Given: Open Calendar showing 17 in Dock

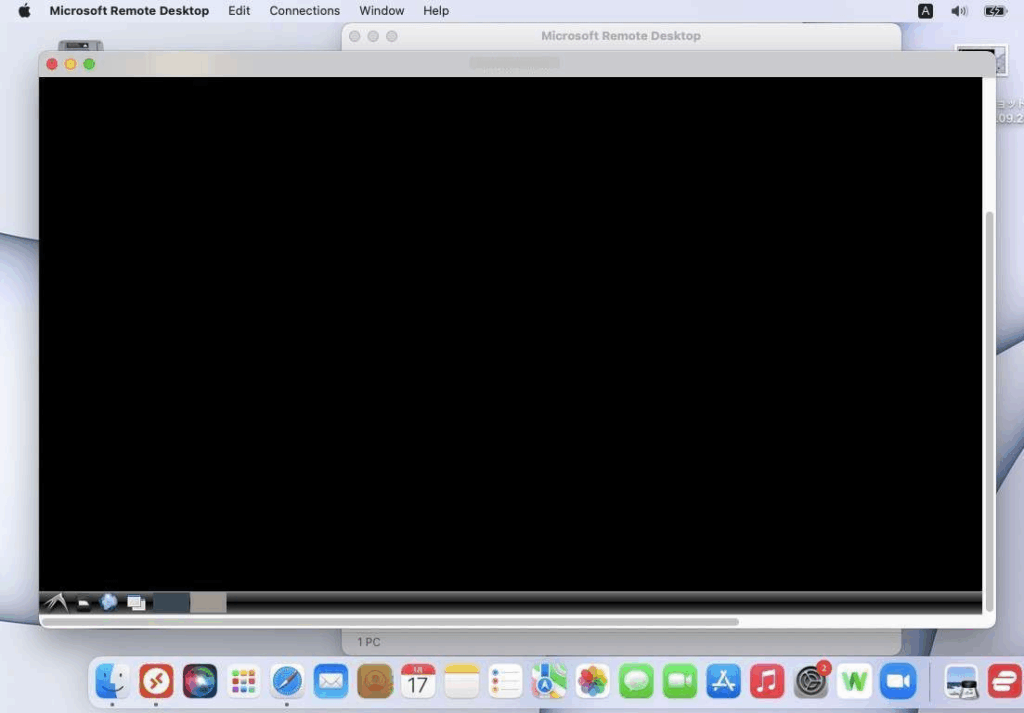Looking at the screenshot, I should (418, 681).
